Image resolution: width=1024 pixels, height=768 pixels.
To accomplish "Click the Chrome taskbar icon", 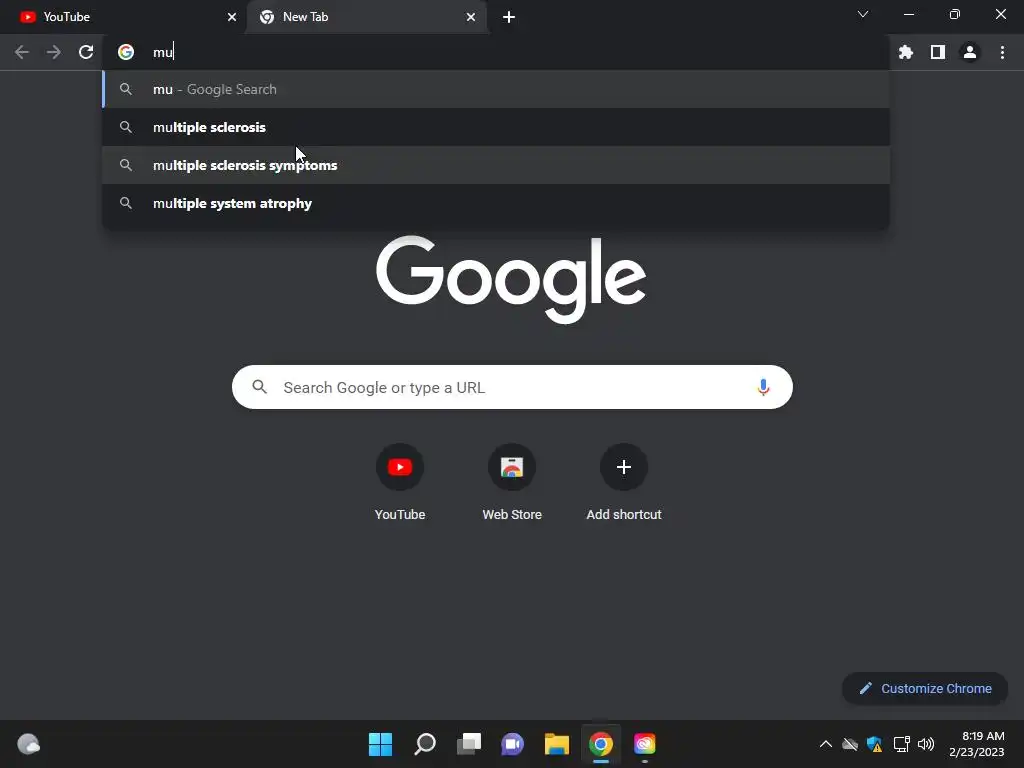I will (601, 744).
